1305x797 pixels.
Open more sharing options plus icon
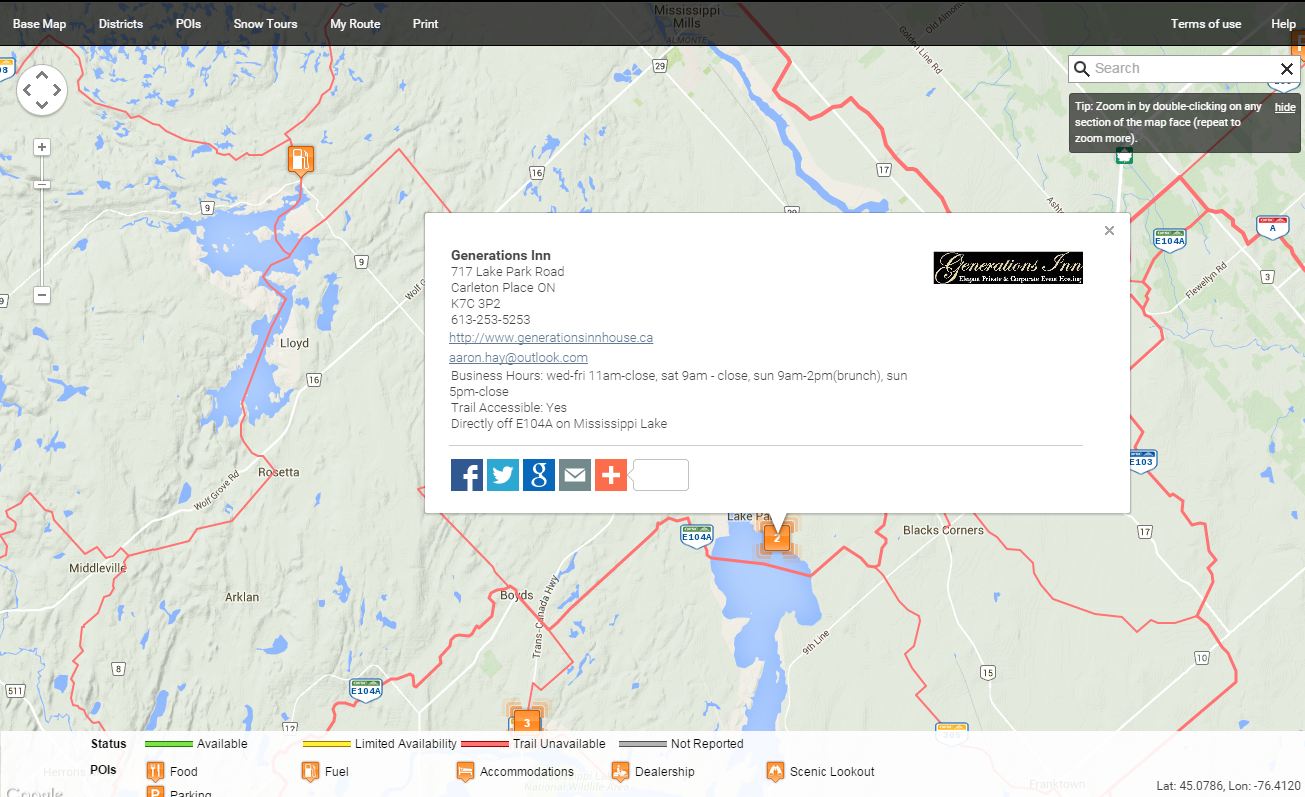[611, 475]
